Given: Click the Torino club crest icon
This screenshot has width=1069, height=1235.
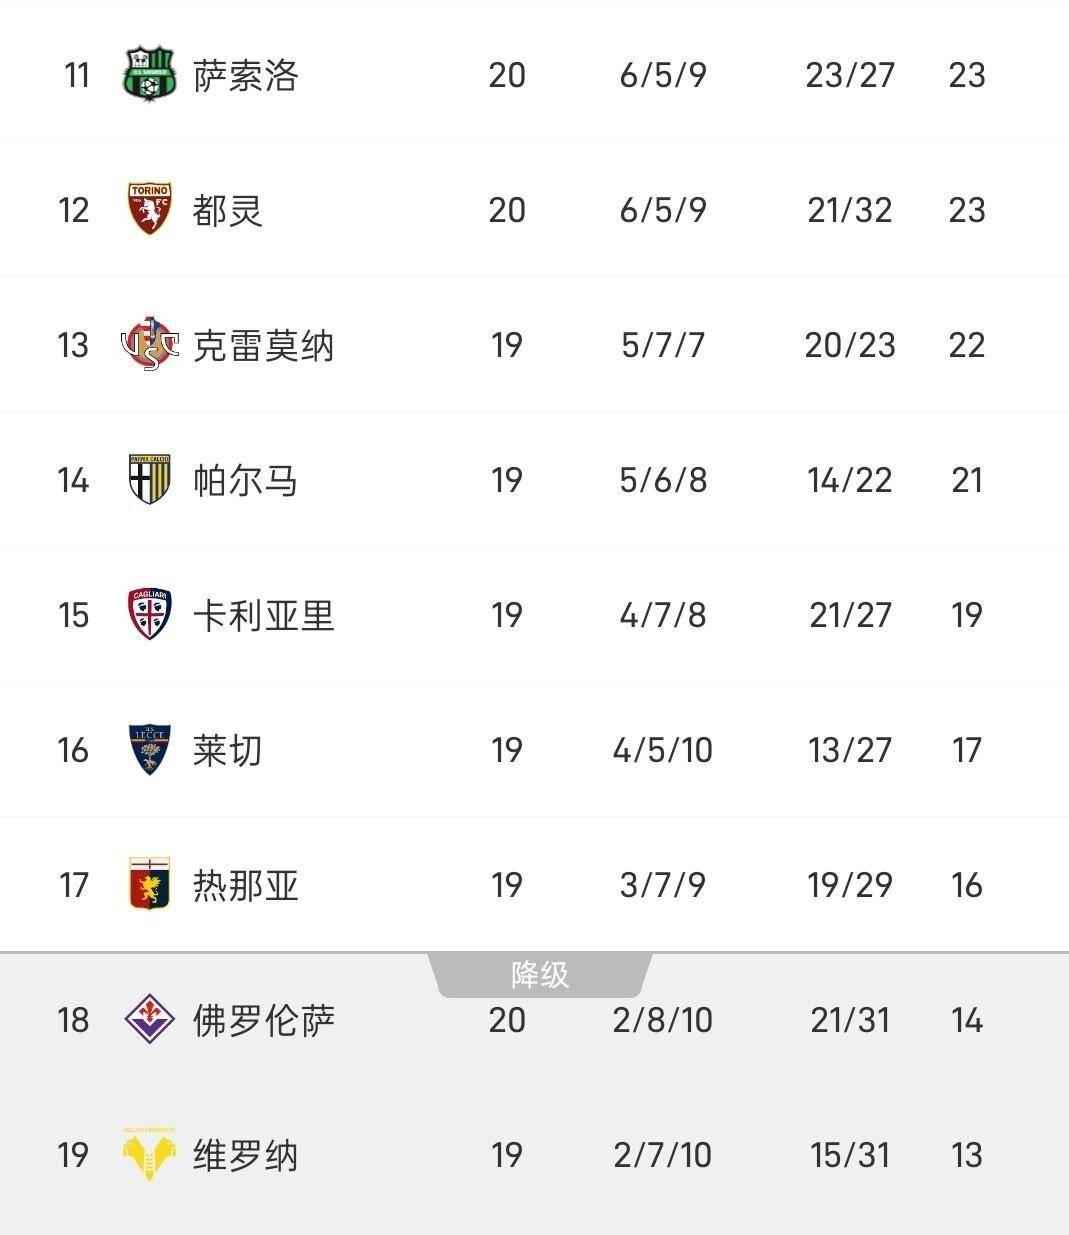Looking at the screenshot, I should tap(149, 209).
